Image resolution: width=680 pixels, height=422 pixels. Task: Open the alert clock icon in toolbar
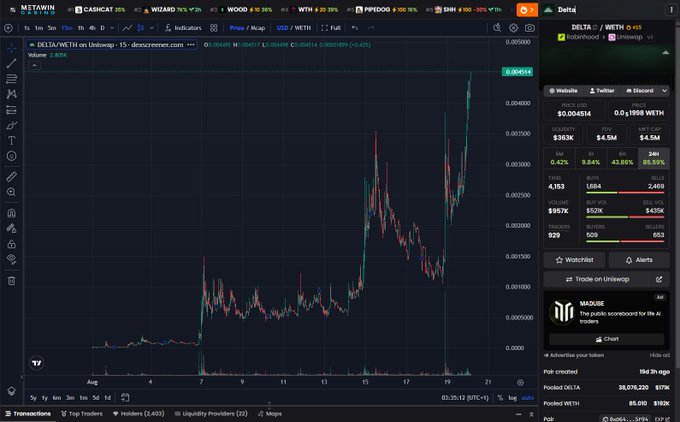497,28
